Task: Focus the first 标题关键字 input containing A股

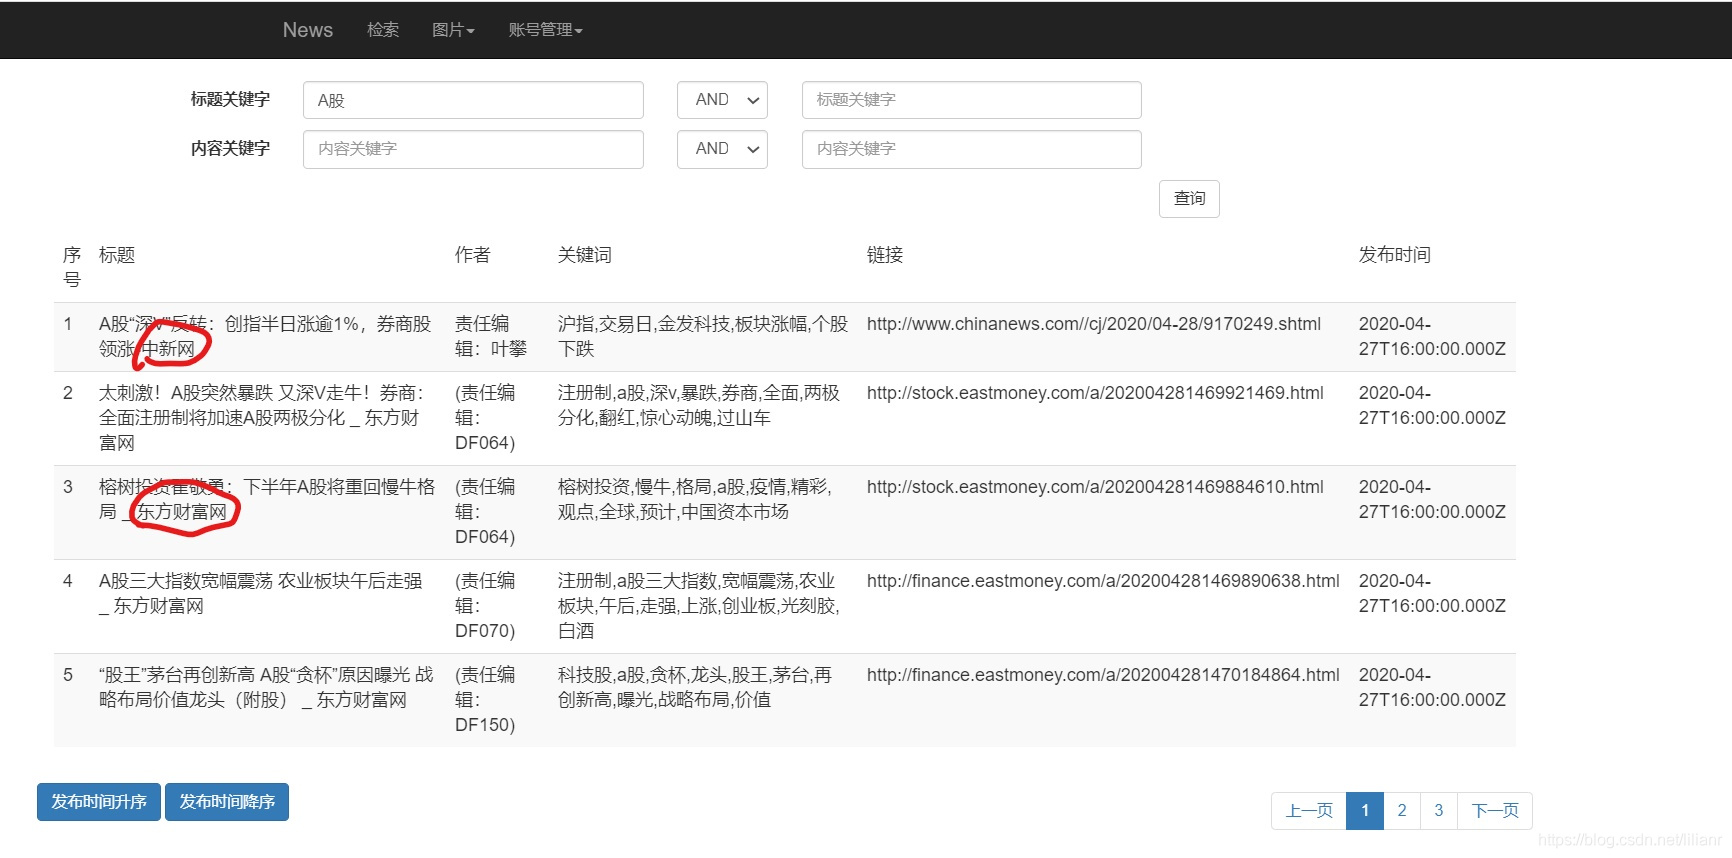Action: (473, 100)
